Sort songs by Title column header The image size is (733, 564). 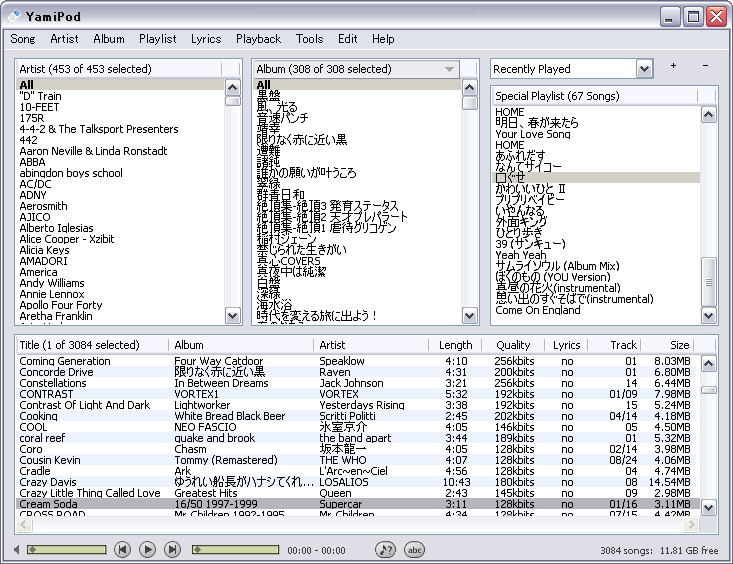coord(92,345)
